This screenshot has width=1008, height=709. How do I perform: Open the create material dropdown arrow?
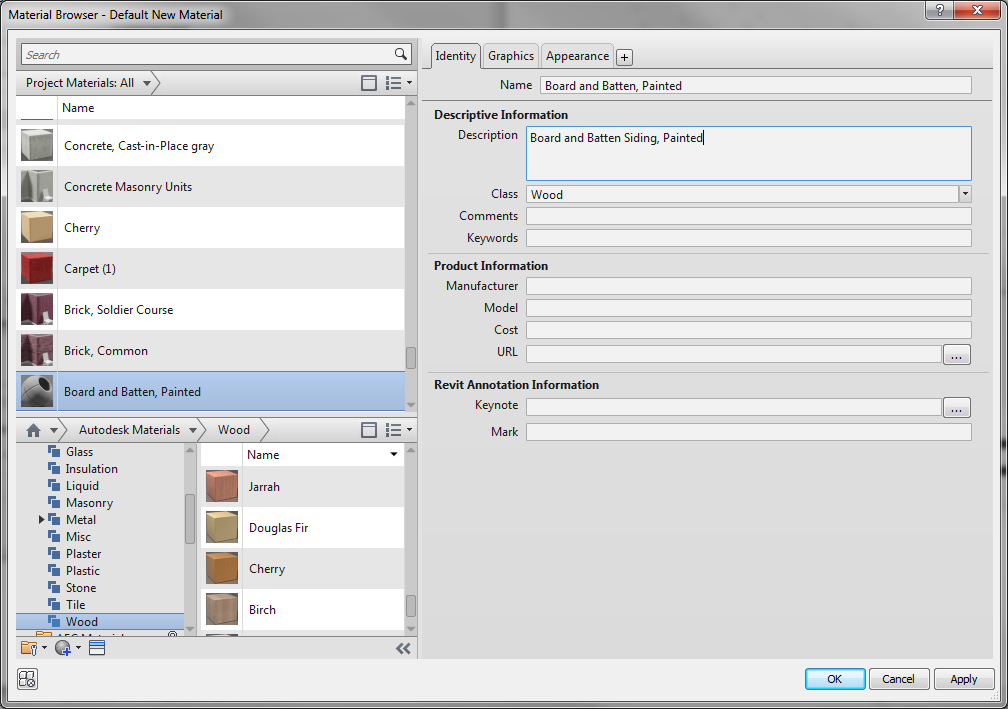coord(78,648)
